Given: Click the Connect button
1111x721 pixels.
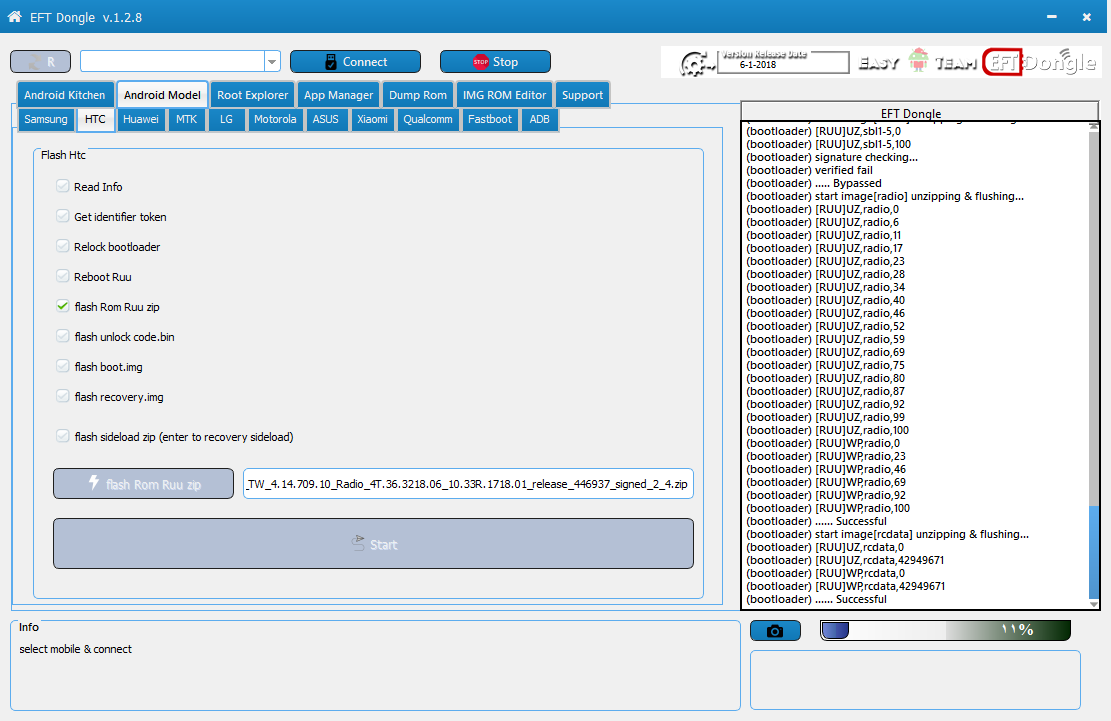Looking at the screenshot, I should (355, 62).
